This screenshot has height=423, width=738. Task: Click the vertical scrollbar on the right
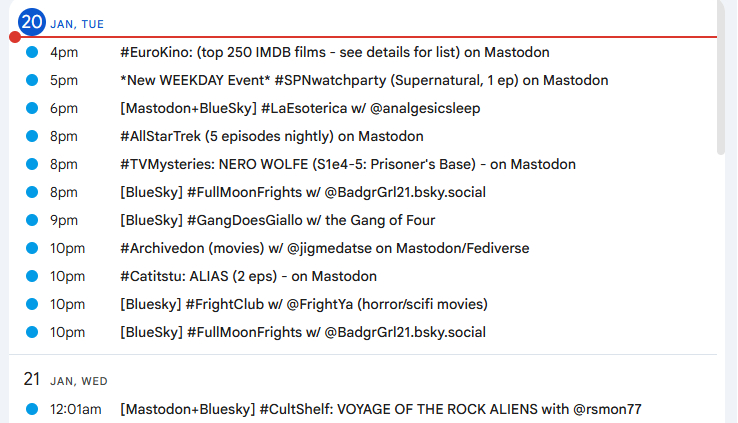point(722,80)
